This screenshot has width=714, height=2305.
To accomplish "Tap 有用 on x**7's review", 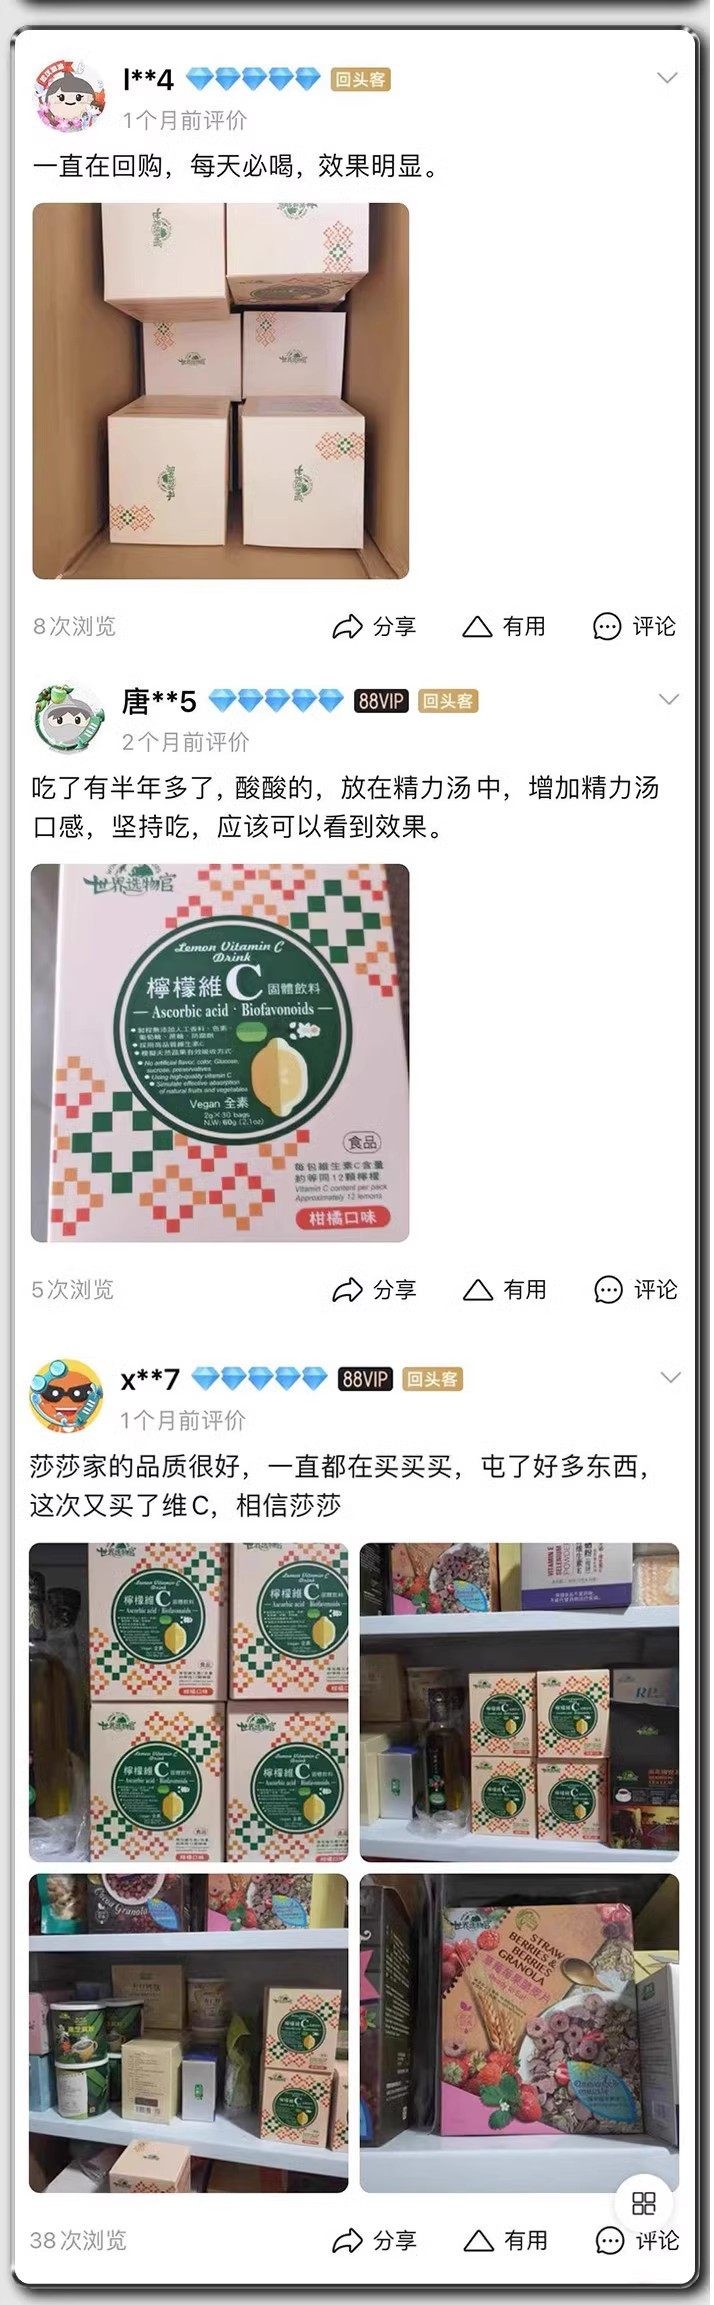I will (505, 2240).
